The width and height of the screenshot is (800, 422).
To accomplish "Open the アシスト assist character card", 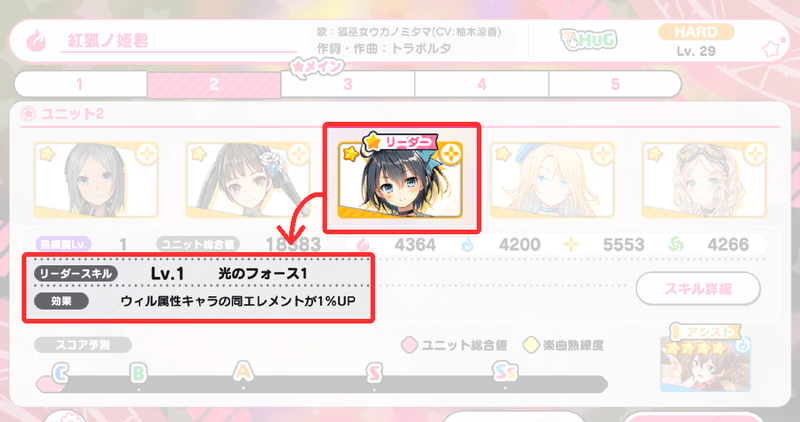I will 706,359.
